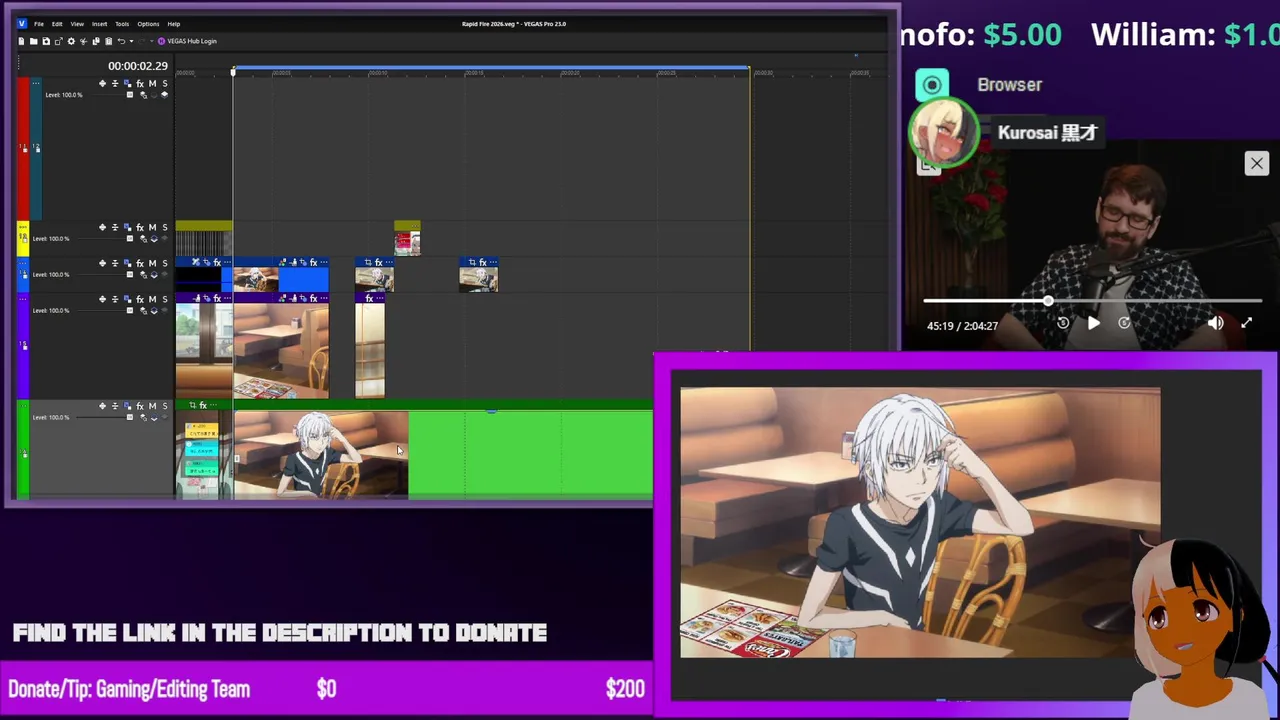Solo the red track
Viewport: 1280px width, 720px height.
[164, 84]
